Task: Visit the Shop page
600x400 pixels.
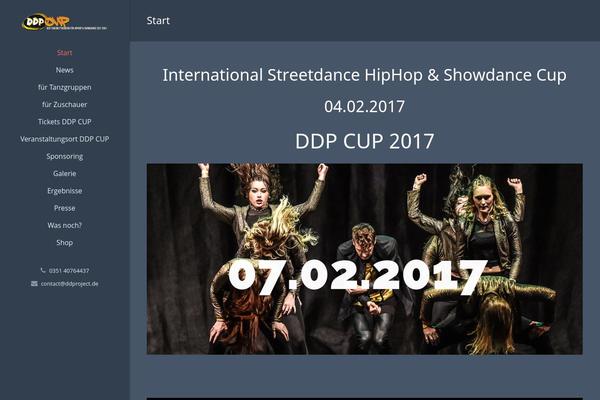Action: pos(64,243)
